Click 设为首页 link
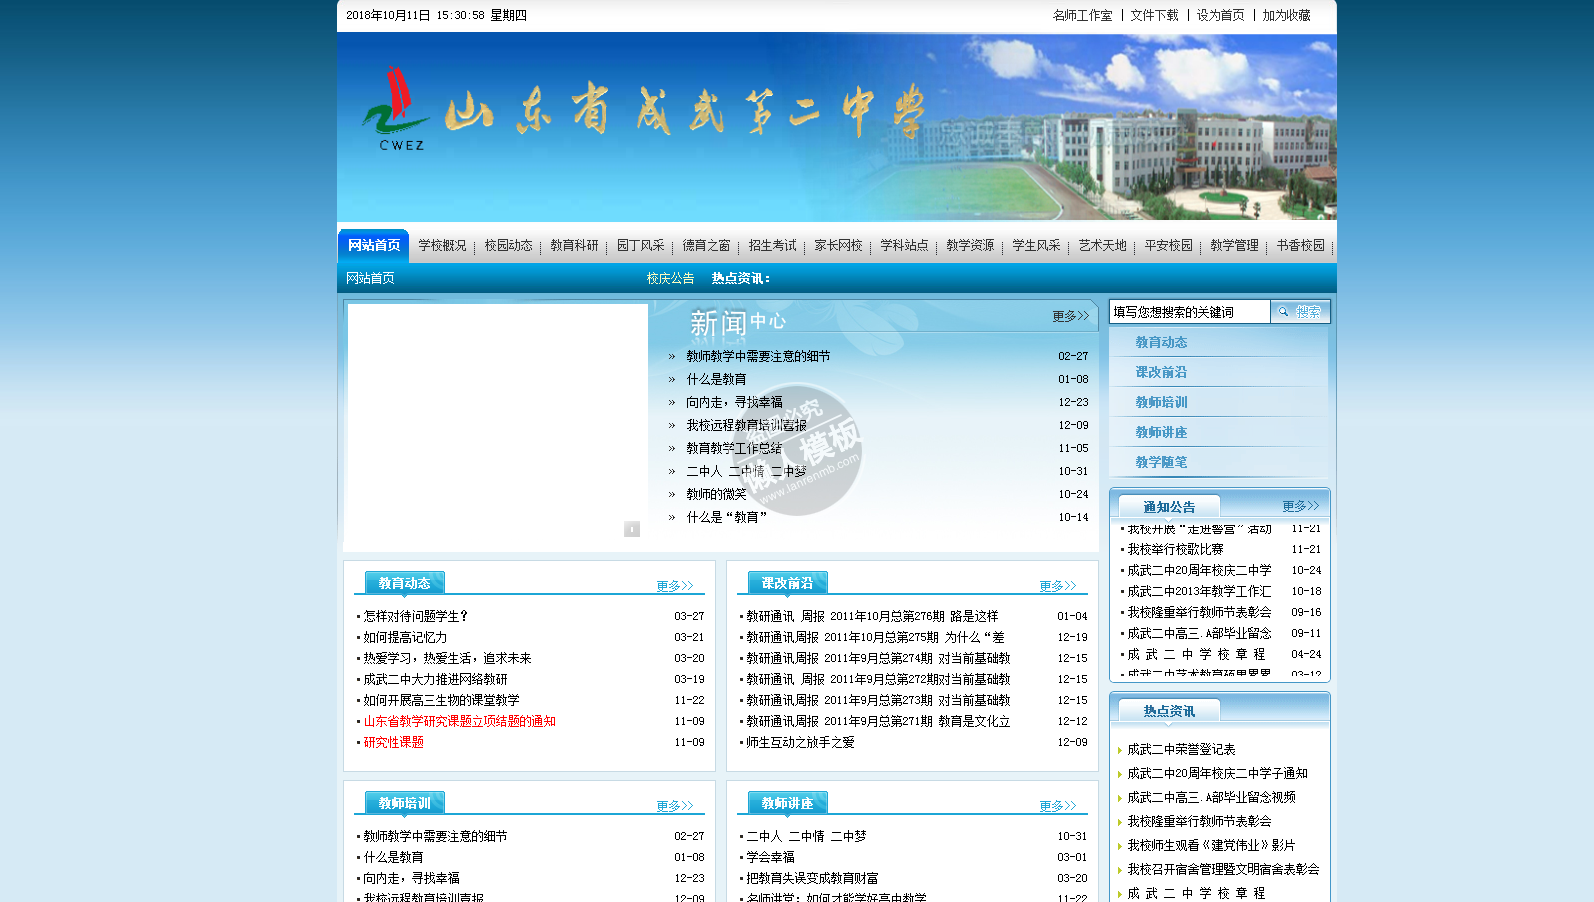1594x902 pixels. (1220, 16)
